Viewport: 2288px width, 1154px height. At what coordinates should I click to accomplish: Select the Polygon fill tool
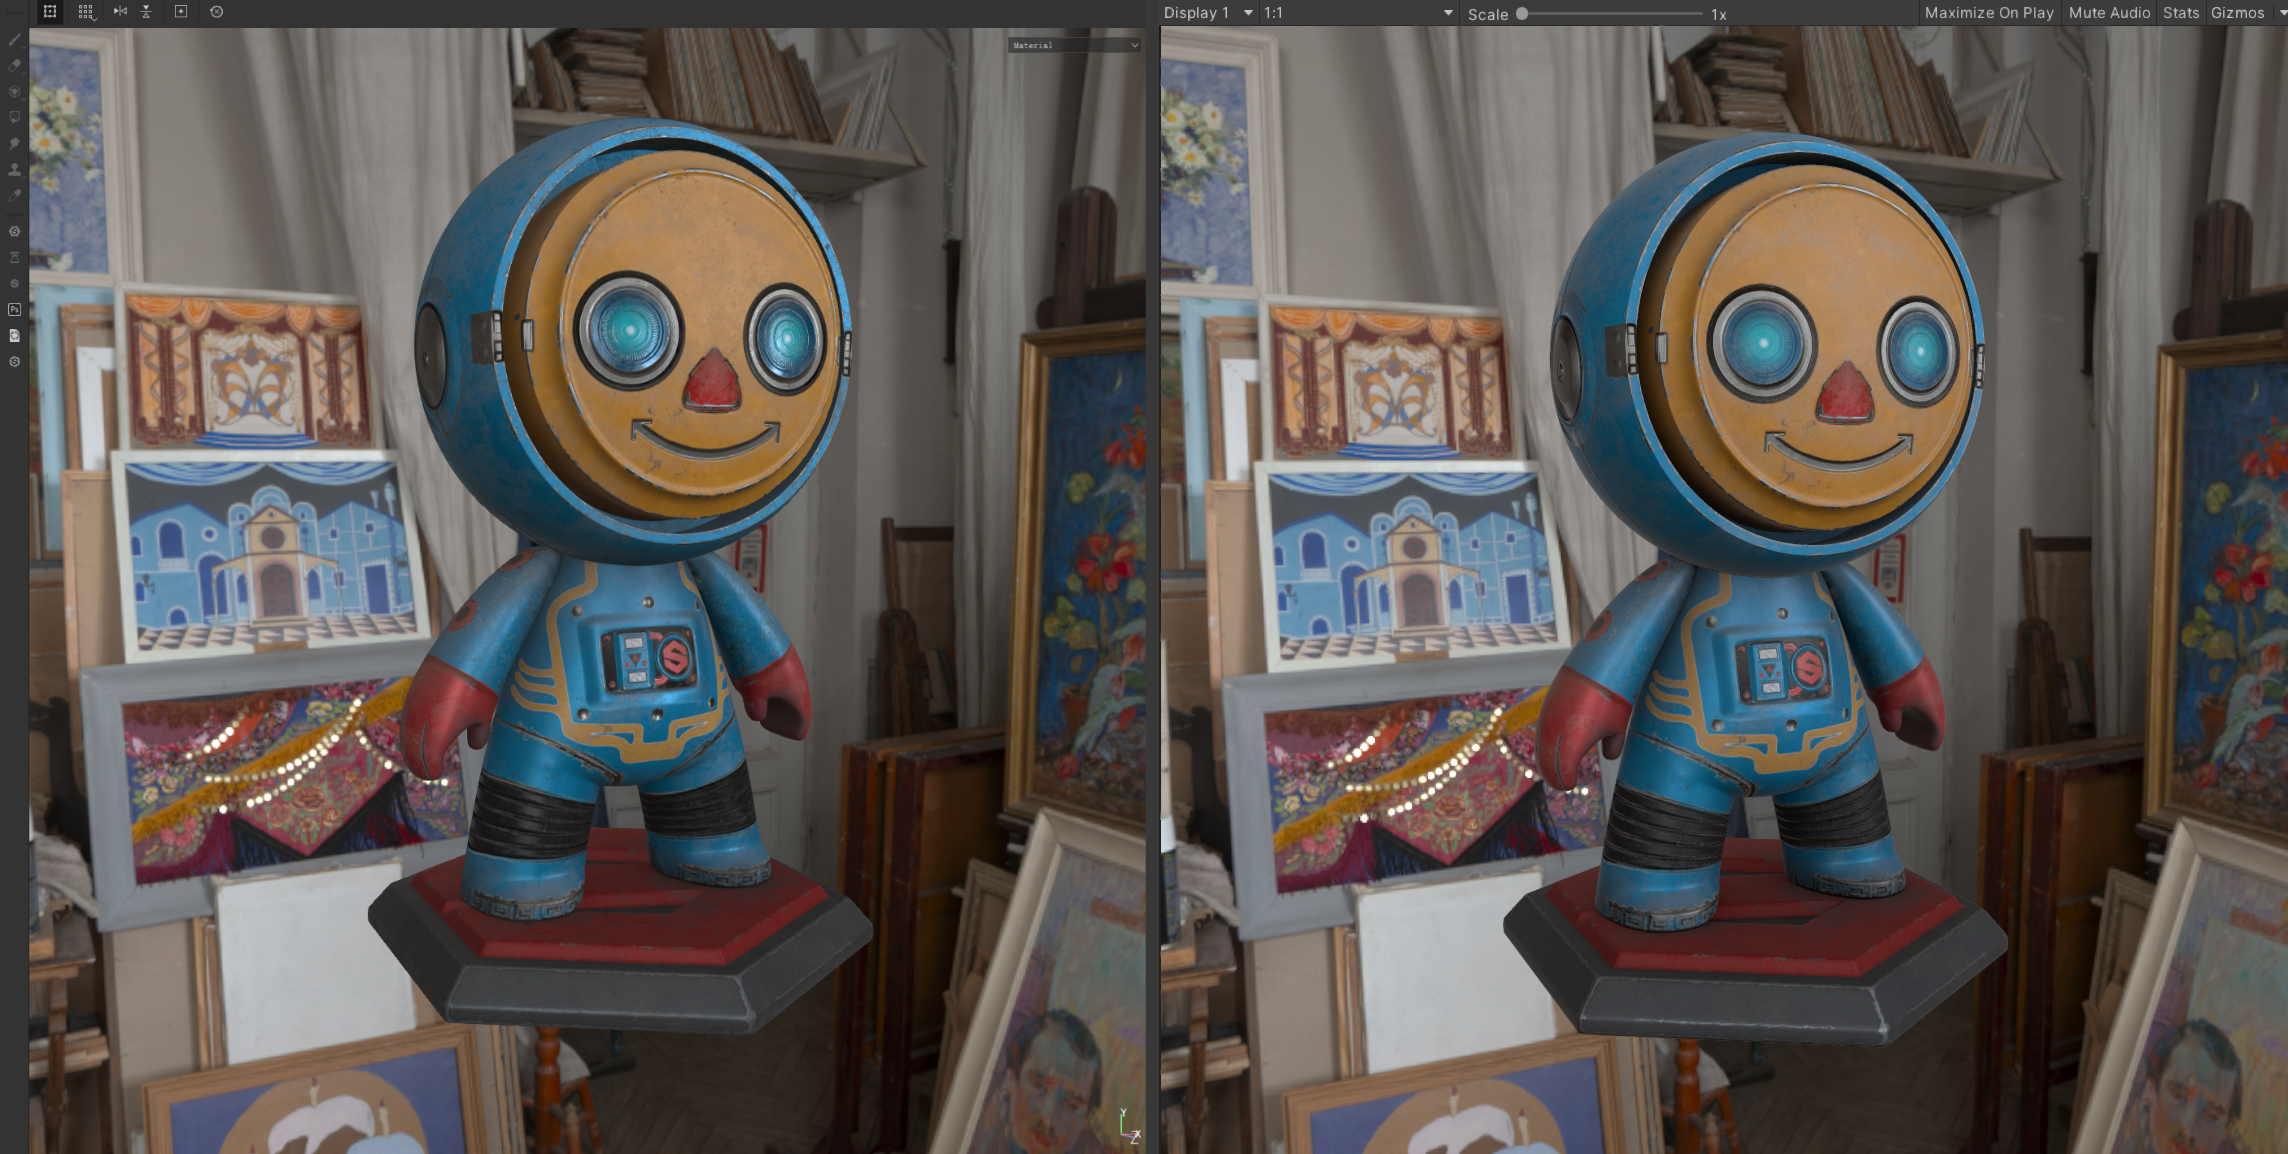[14, 117]
